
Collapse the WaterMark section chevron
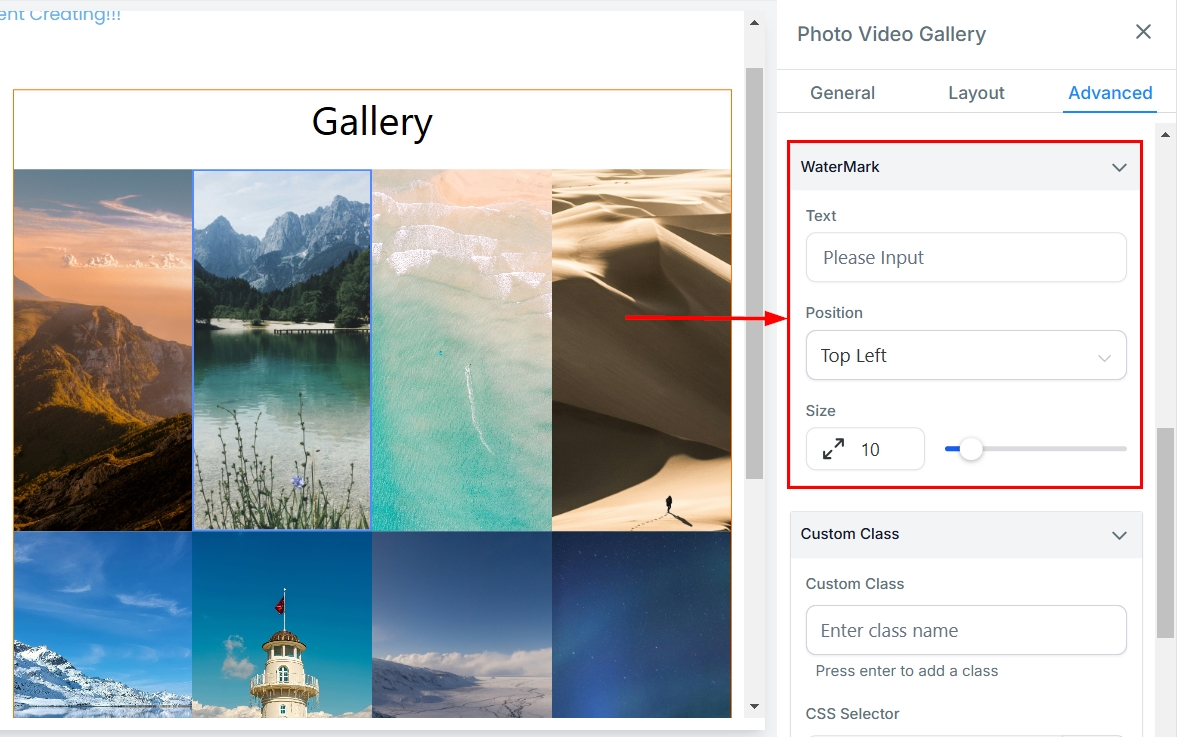pyautogui.click(x=1119, y=167)
